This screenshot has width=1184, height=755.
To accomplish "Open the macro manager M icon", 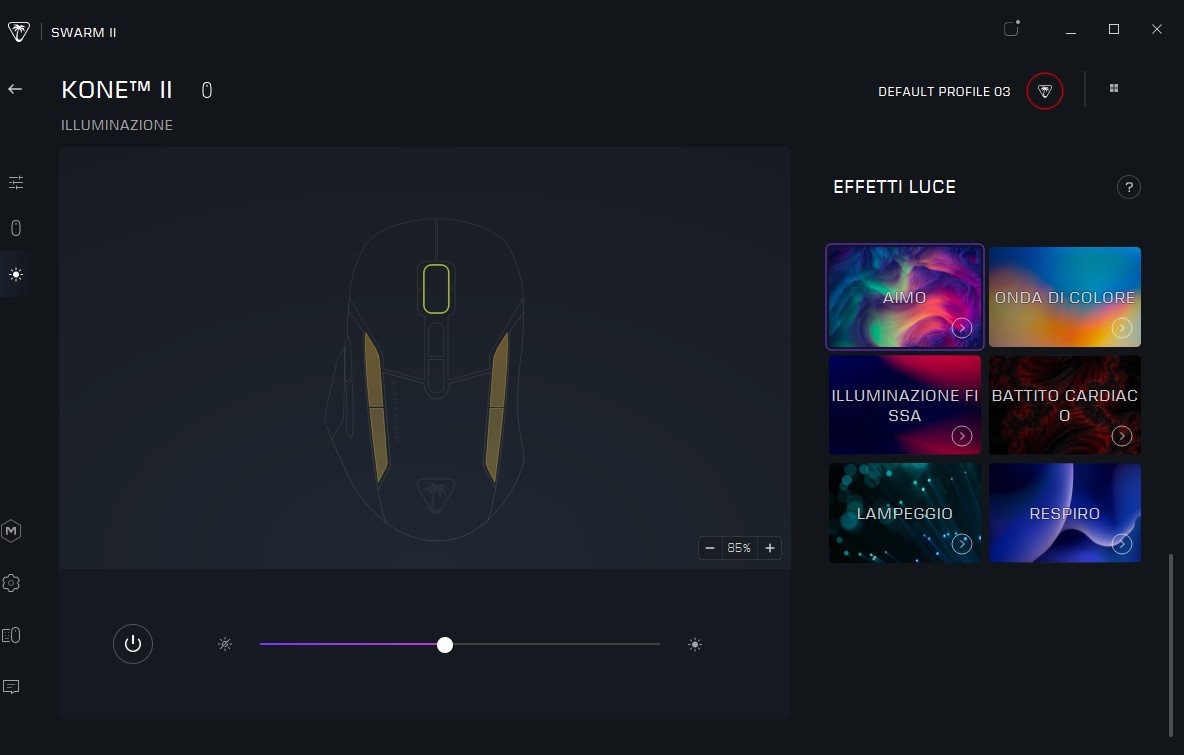I will coord(12,531).
